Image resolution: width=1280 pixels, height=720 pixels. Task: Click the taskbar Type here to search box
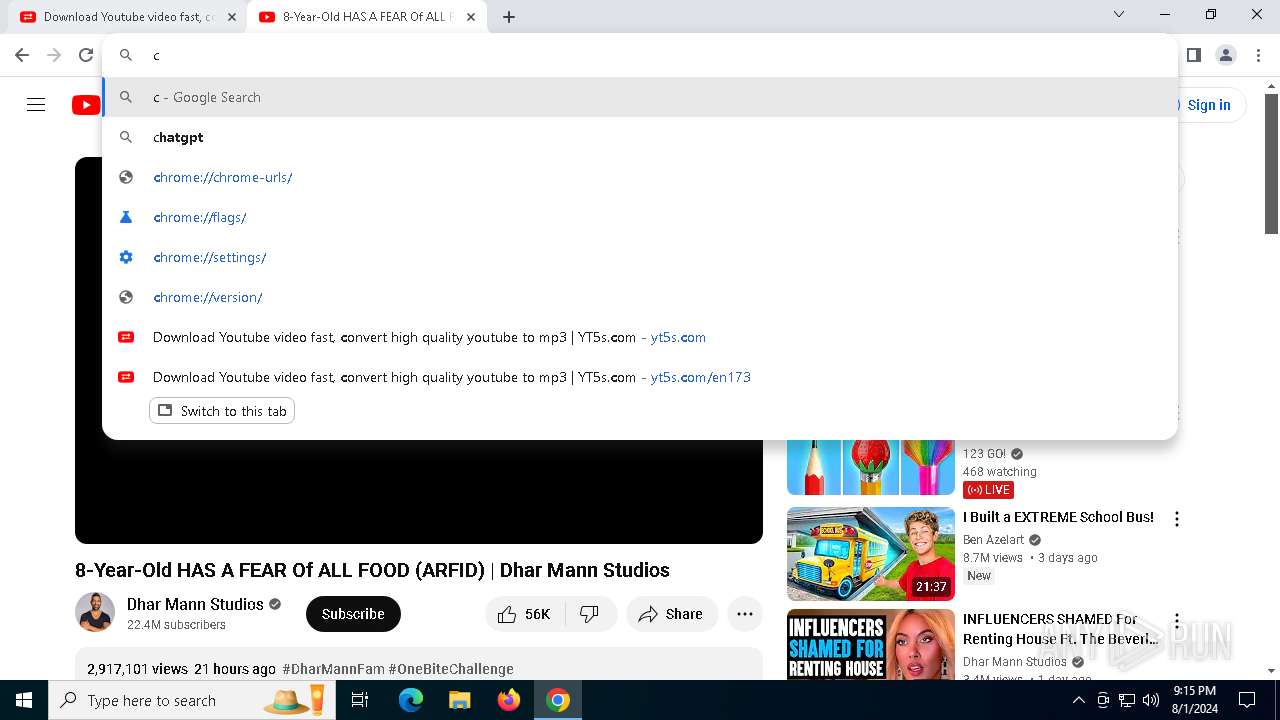click(192, 700)
